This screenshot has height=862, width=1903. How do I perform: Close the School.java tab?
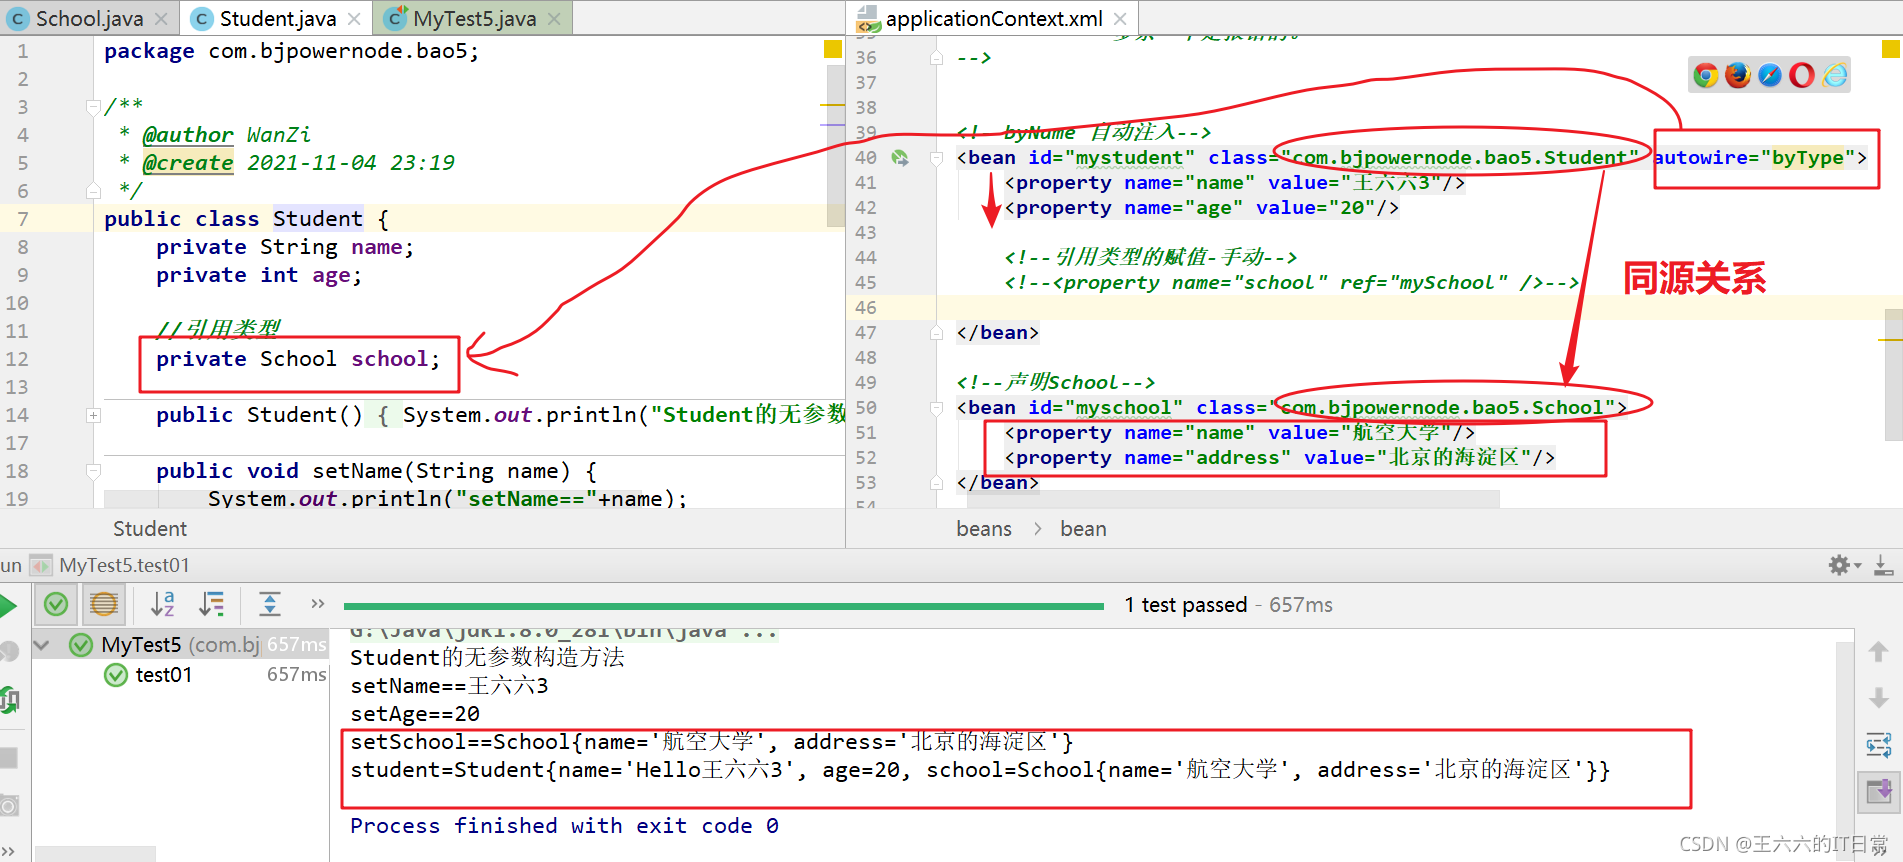[161, 19]
